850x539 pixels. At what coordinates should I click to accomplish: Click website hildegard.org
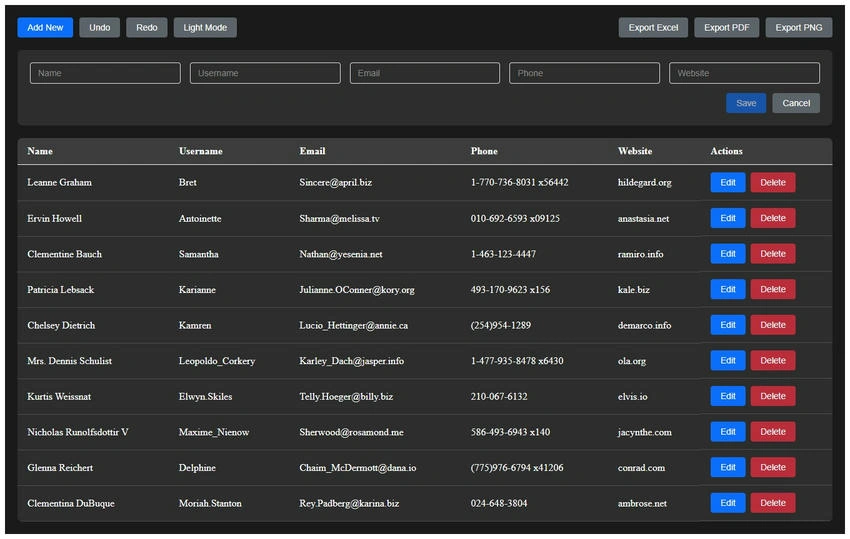(645, 183)
